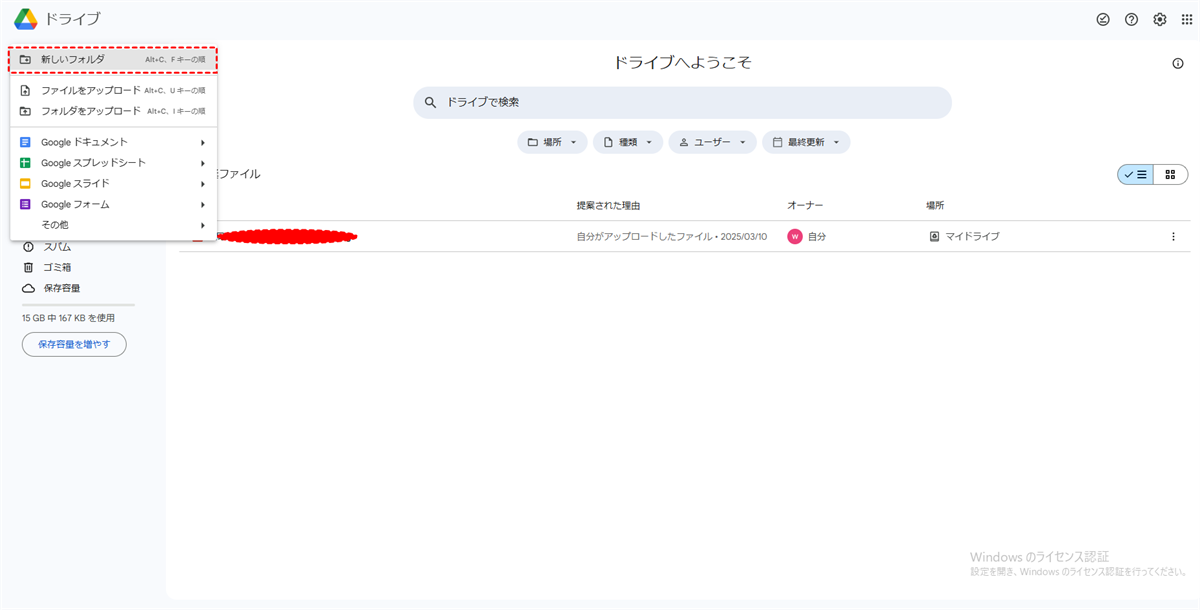Open the three-dot menu for the file row
The image size is (1200, 610).
pyautogui.click(x=1173, y=237)
